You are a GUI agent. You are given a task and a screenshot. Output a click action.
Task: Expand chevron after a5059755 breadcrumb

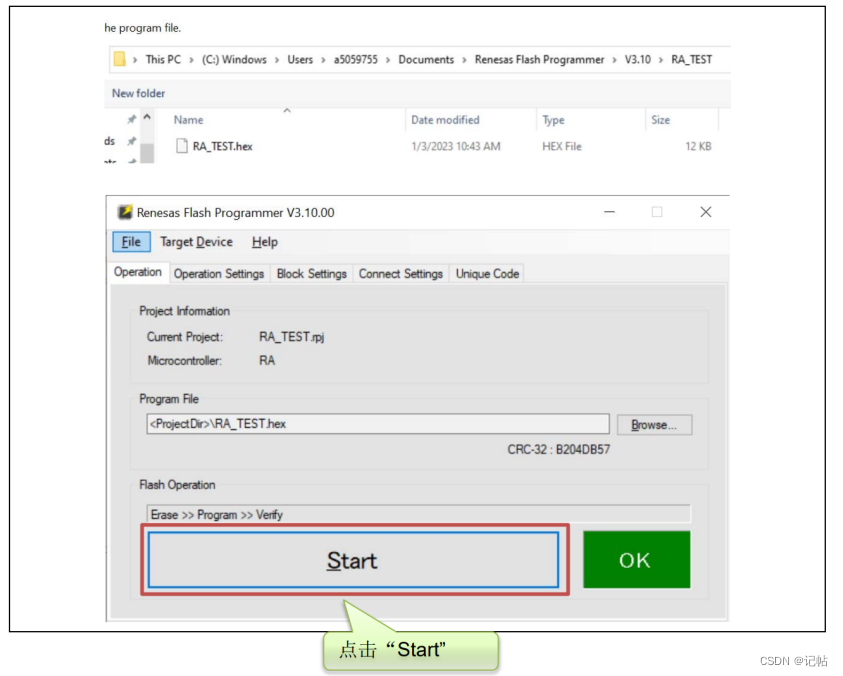[388, 60]
